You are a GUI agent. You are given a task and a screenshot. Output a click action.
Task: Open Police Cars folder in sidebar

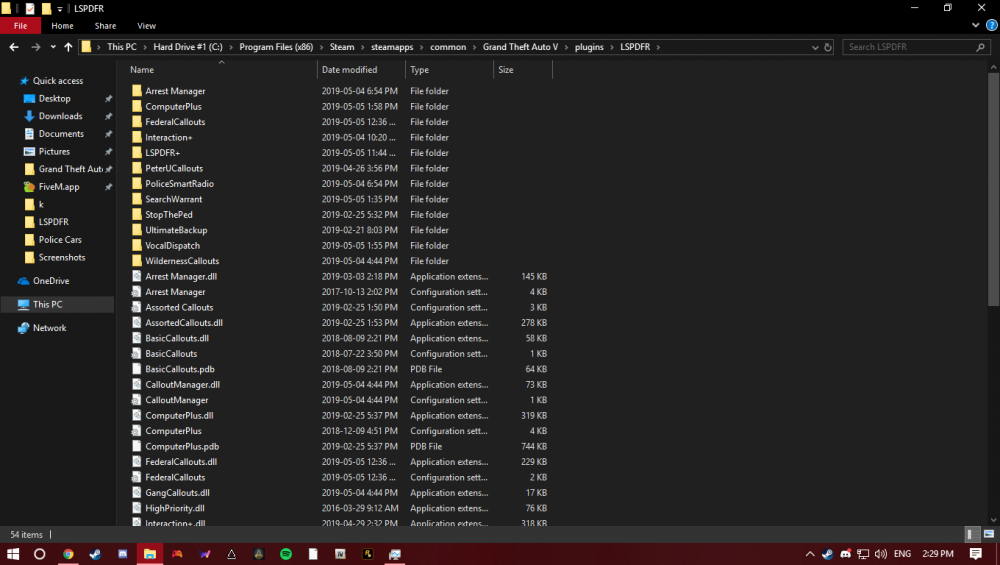(60, 240)
